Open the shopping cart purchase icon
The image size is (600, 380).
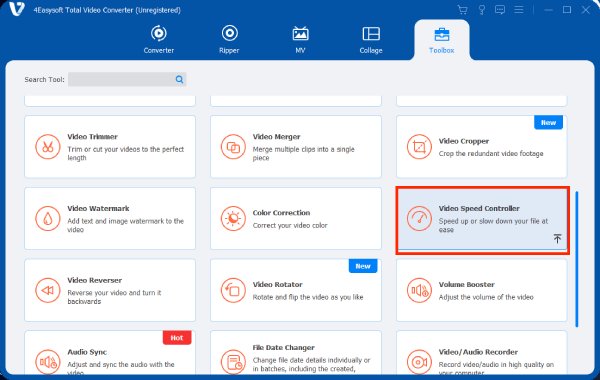click(463, 10)
